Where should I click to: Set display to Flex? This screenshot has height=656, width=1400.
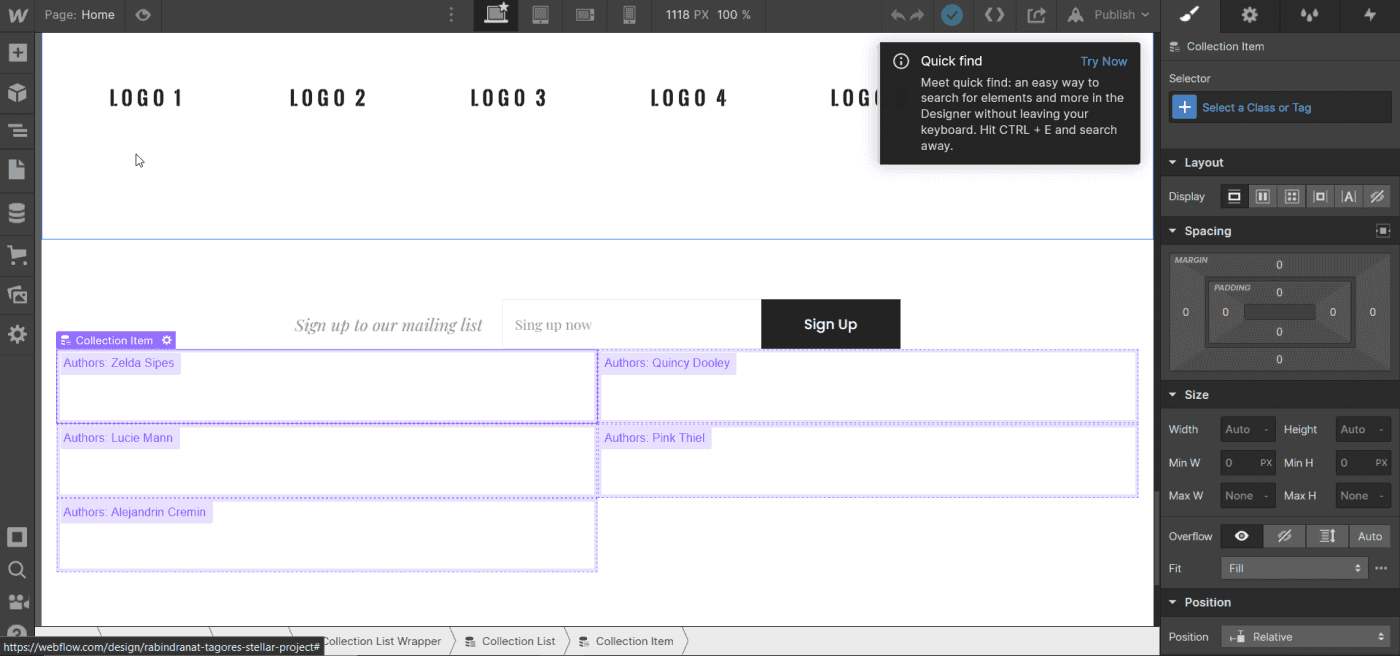(x=1263, y=196)
